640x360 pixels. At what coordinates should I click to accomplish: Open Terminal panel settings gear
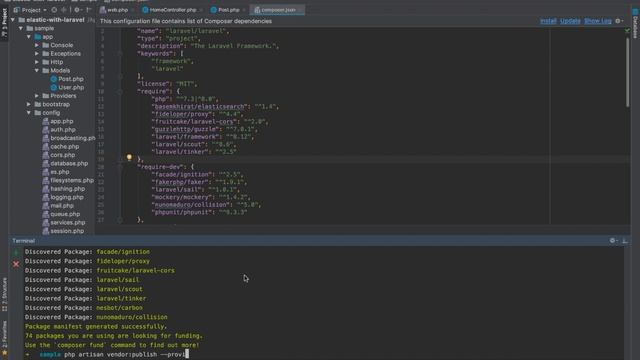click(x=613, y=241)
